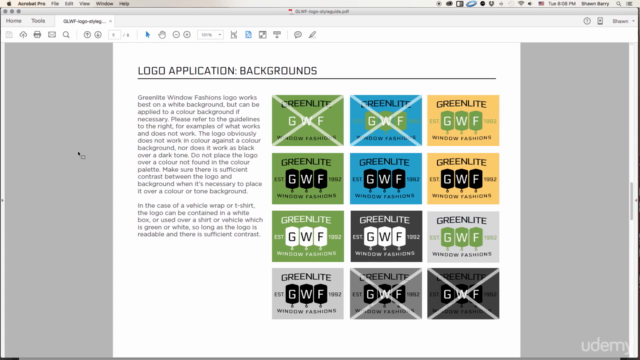Click the paragraph starting 'Greenlite Window Fashions logo works'
The width and height of the screenshot is (640, 360).
[199, 144]
